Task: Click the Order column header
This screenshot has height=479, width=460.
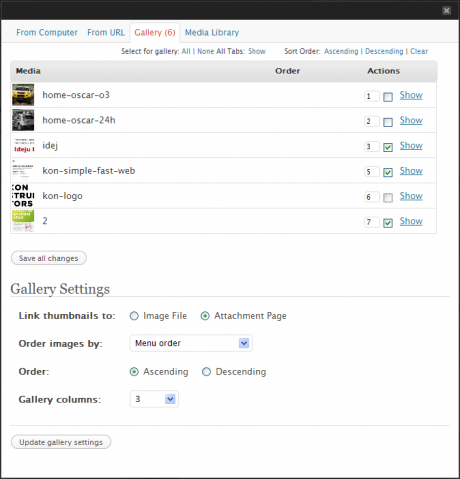Action: point(288,71)
